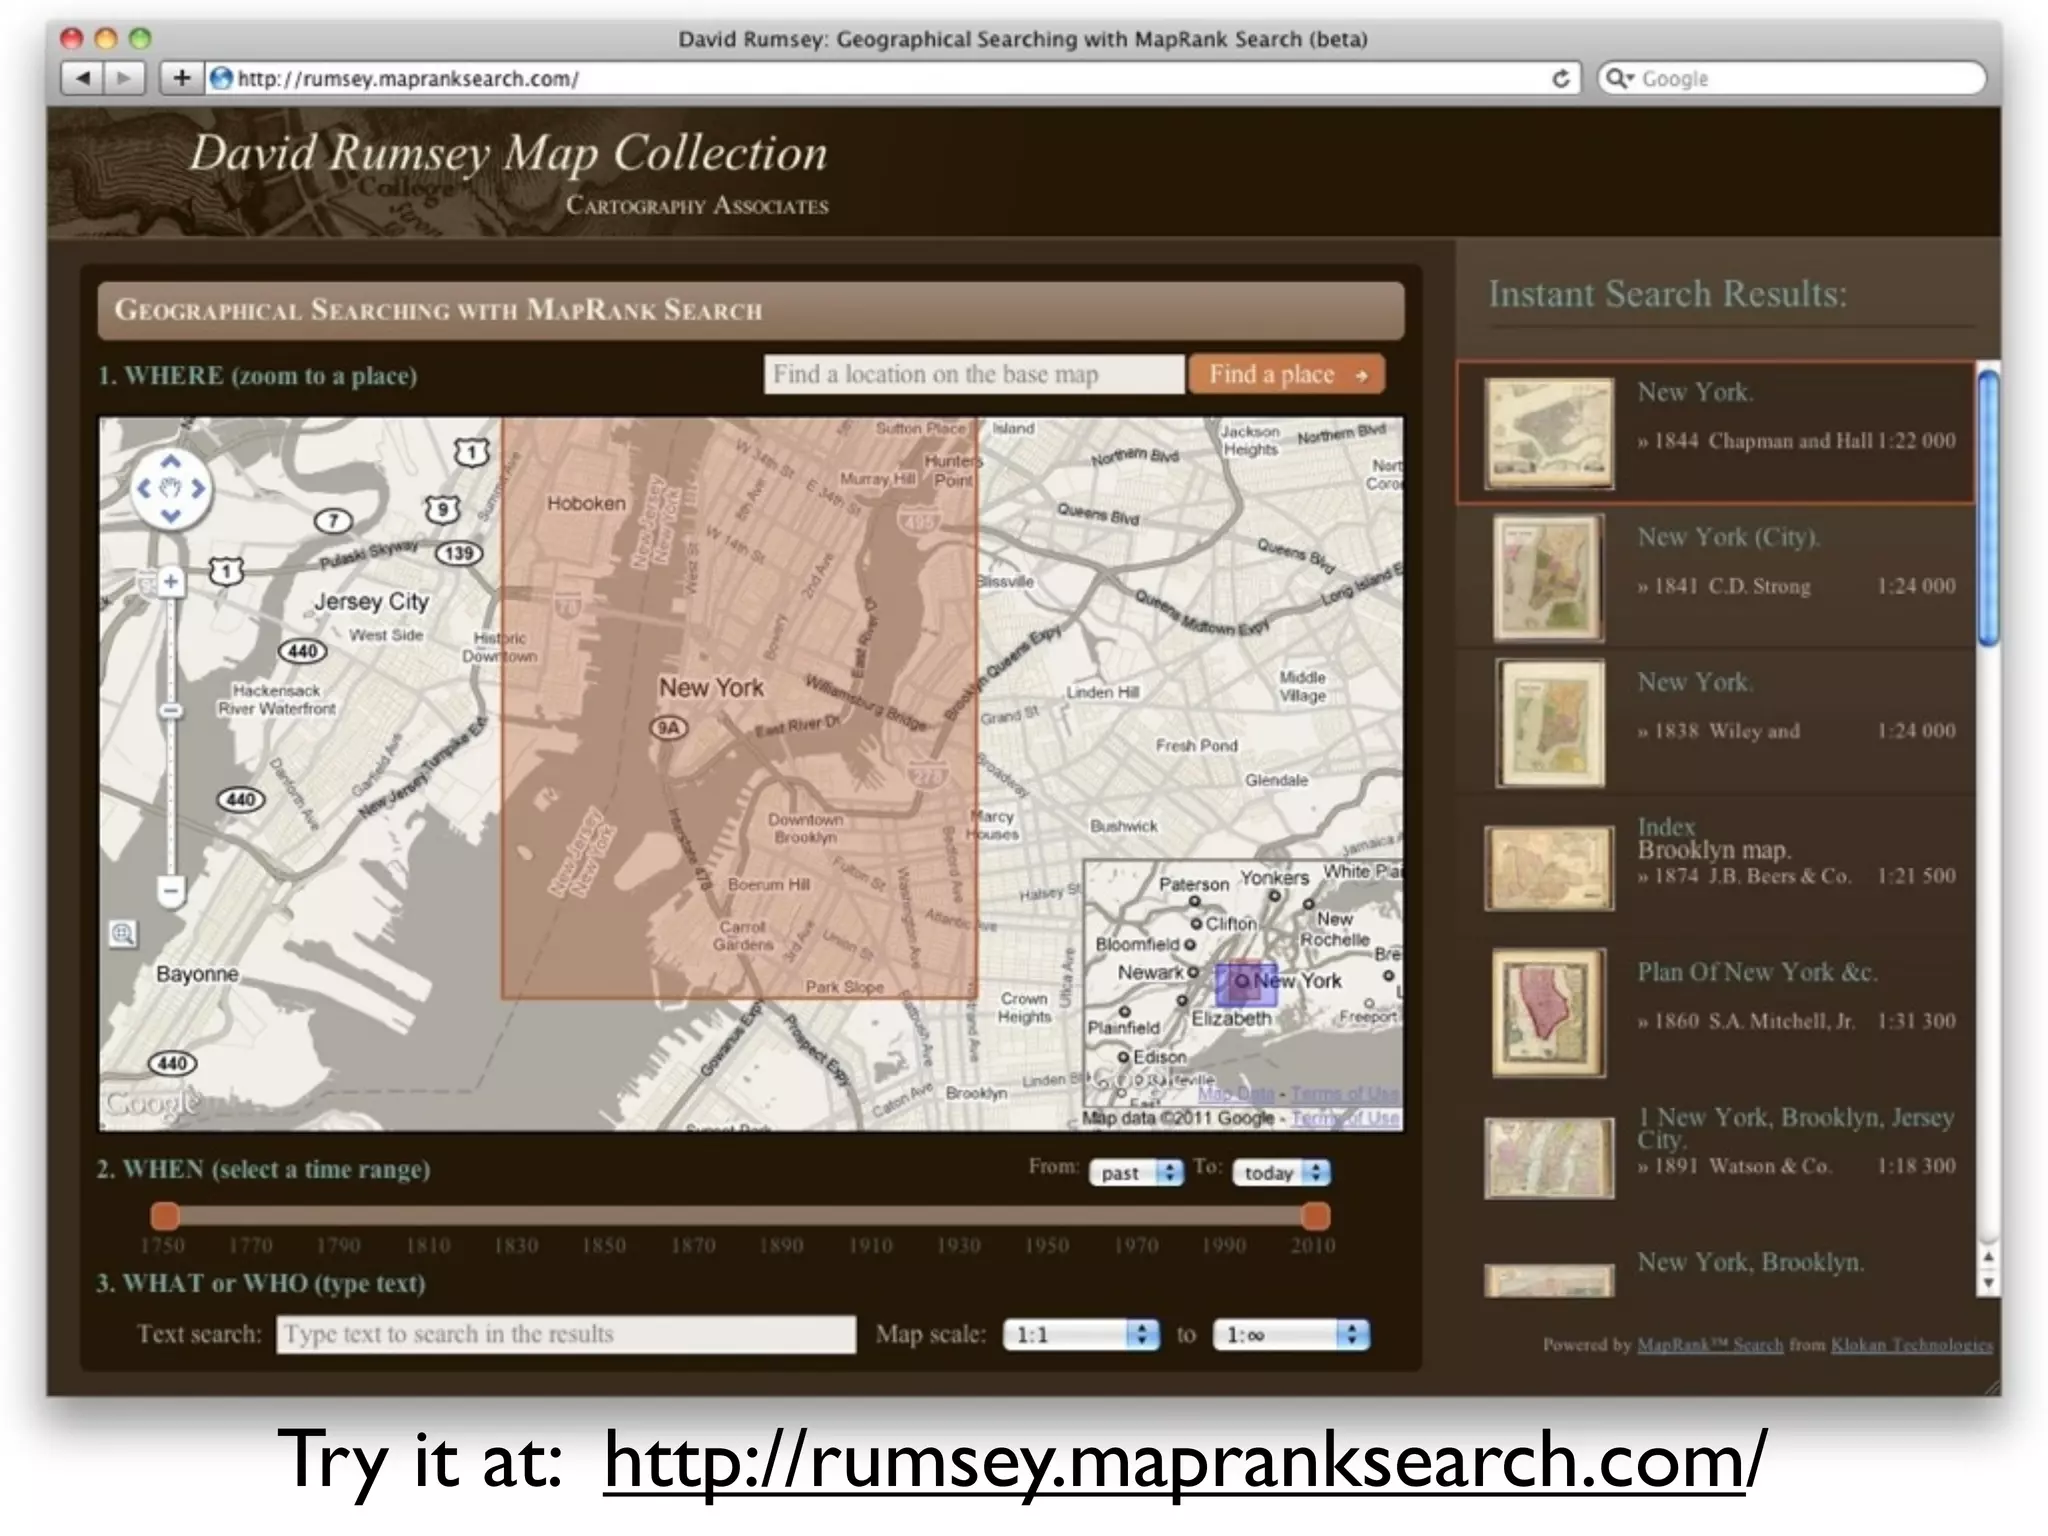Viewport: 2048px width, 1536px height.
Task: Click the highlighted orange search rectangle
Action: [739, 708]
